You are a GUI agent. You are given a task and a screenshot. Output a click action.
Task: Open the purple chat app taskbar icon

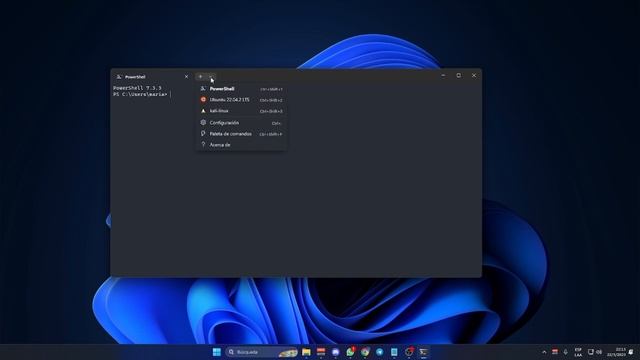336,352
